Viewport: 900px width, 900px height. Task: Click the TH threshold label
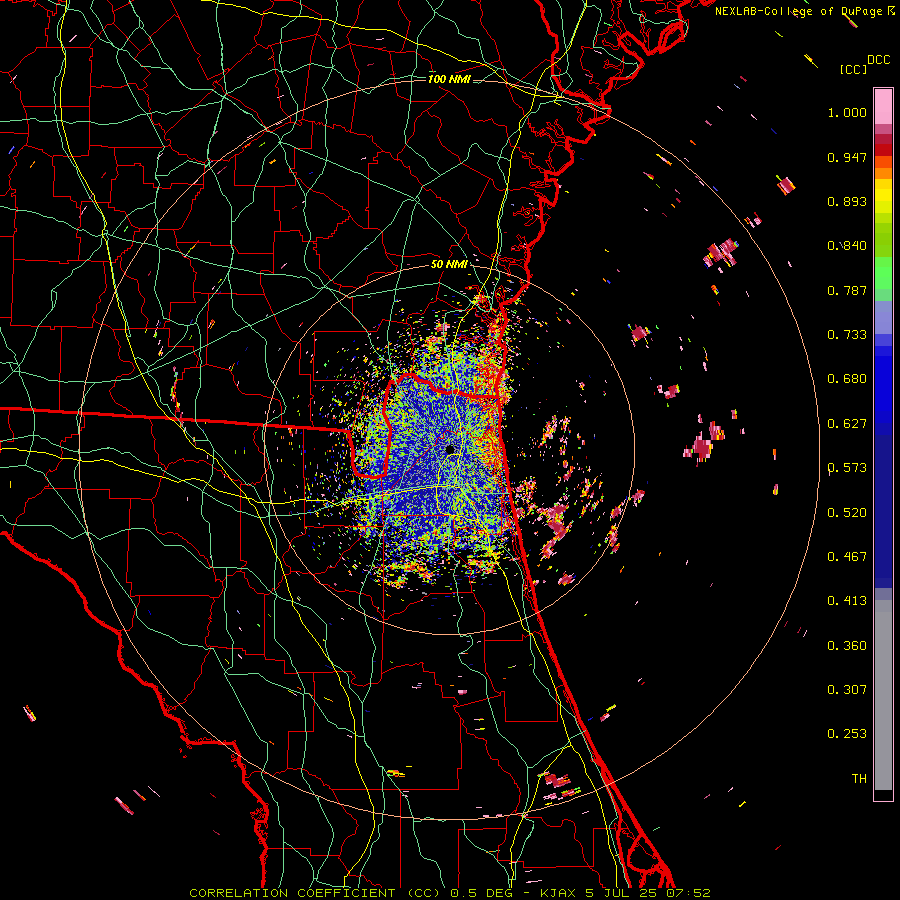coord(859,778)
